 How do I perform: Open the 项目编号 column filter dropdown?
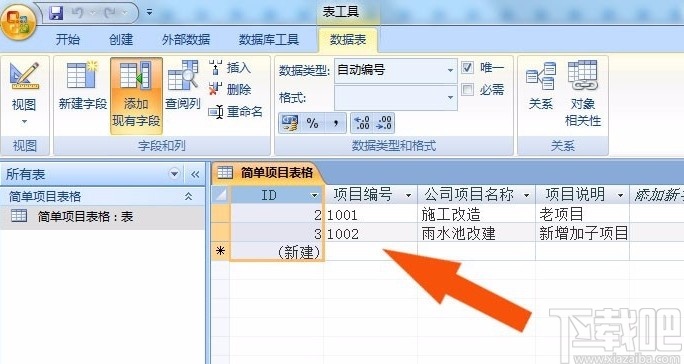409,195
